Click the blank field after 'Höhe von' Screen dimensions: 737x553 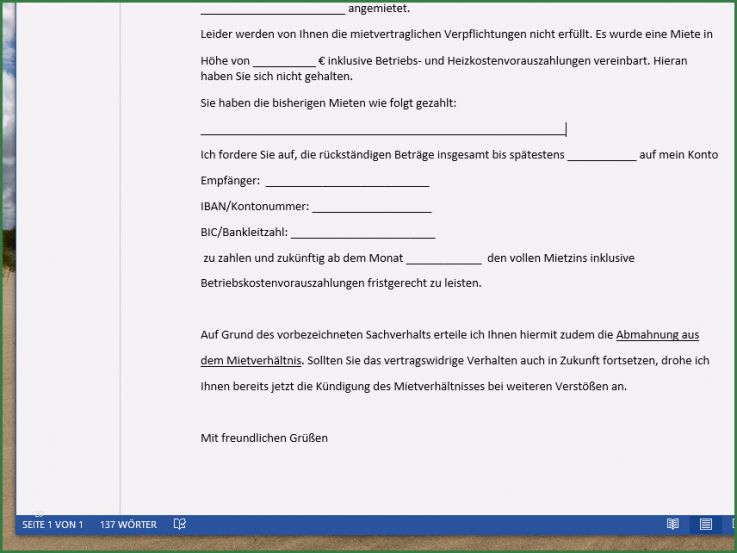coord(283,61)
